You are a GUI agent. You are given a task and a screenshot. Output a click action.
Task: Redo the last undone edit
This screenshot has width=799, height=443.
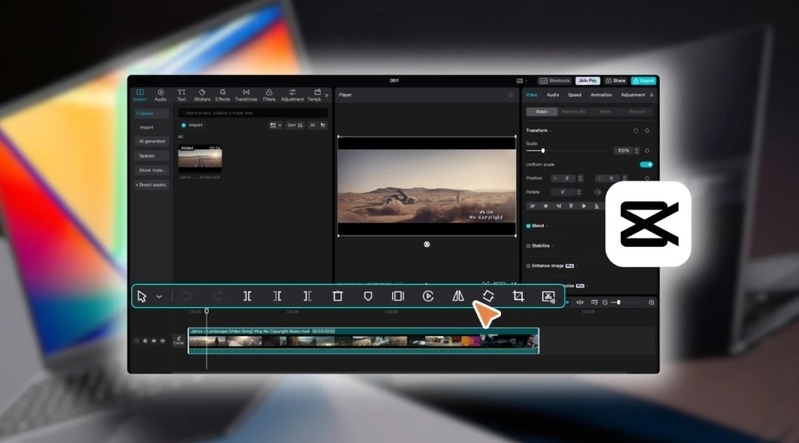coord(217,296)
